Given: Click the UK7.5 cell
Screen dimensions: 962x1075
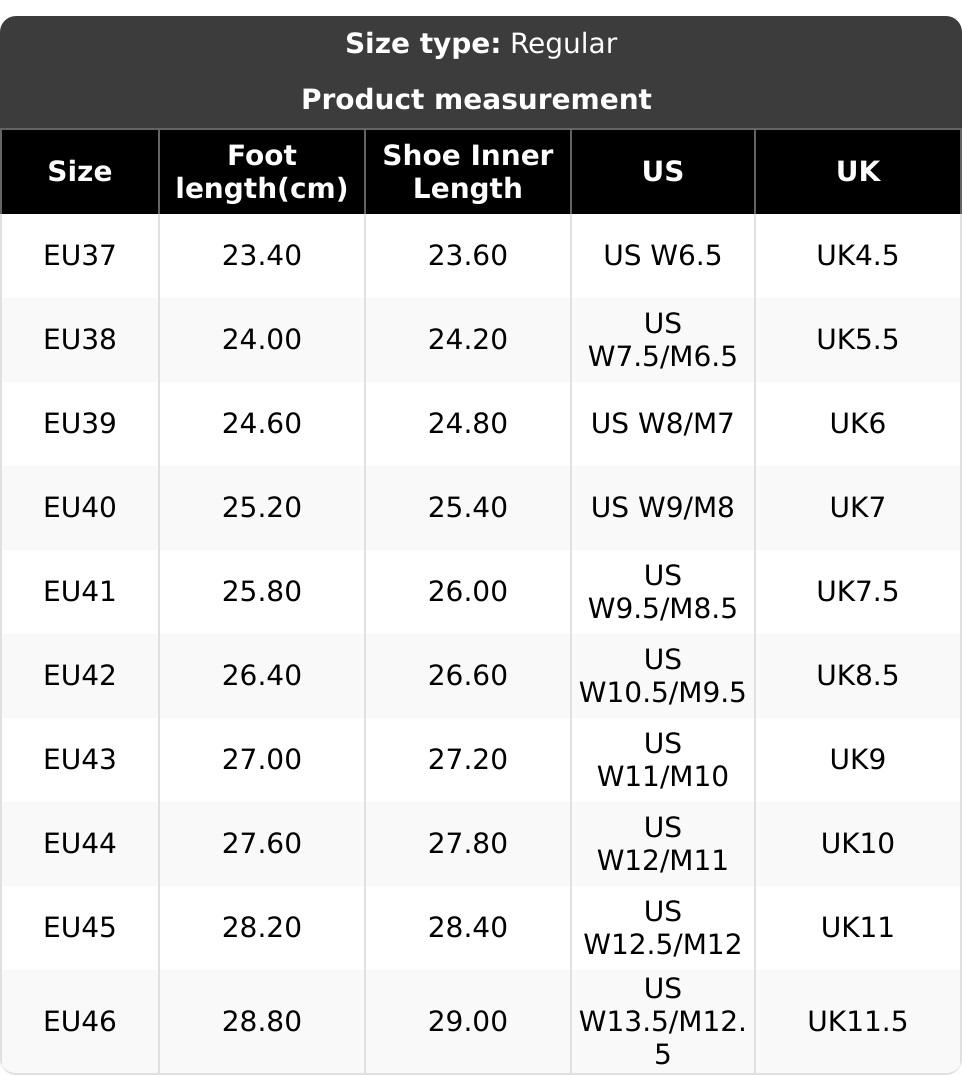Looking at the screenshot, I should pos(858,592).
